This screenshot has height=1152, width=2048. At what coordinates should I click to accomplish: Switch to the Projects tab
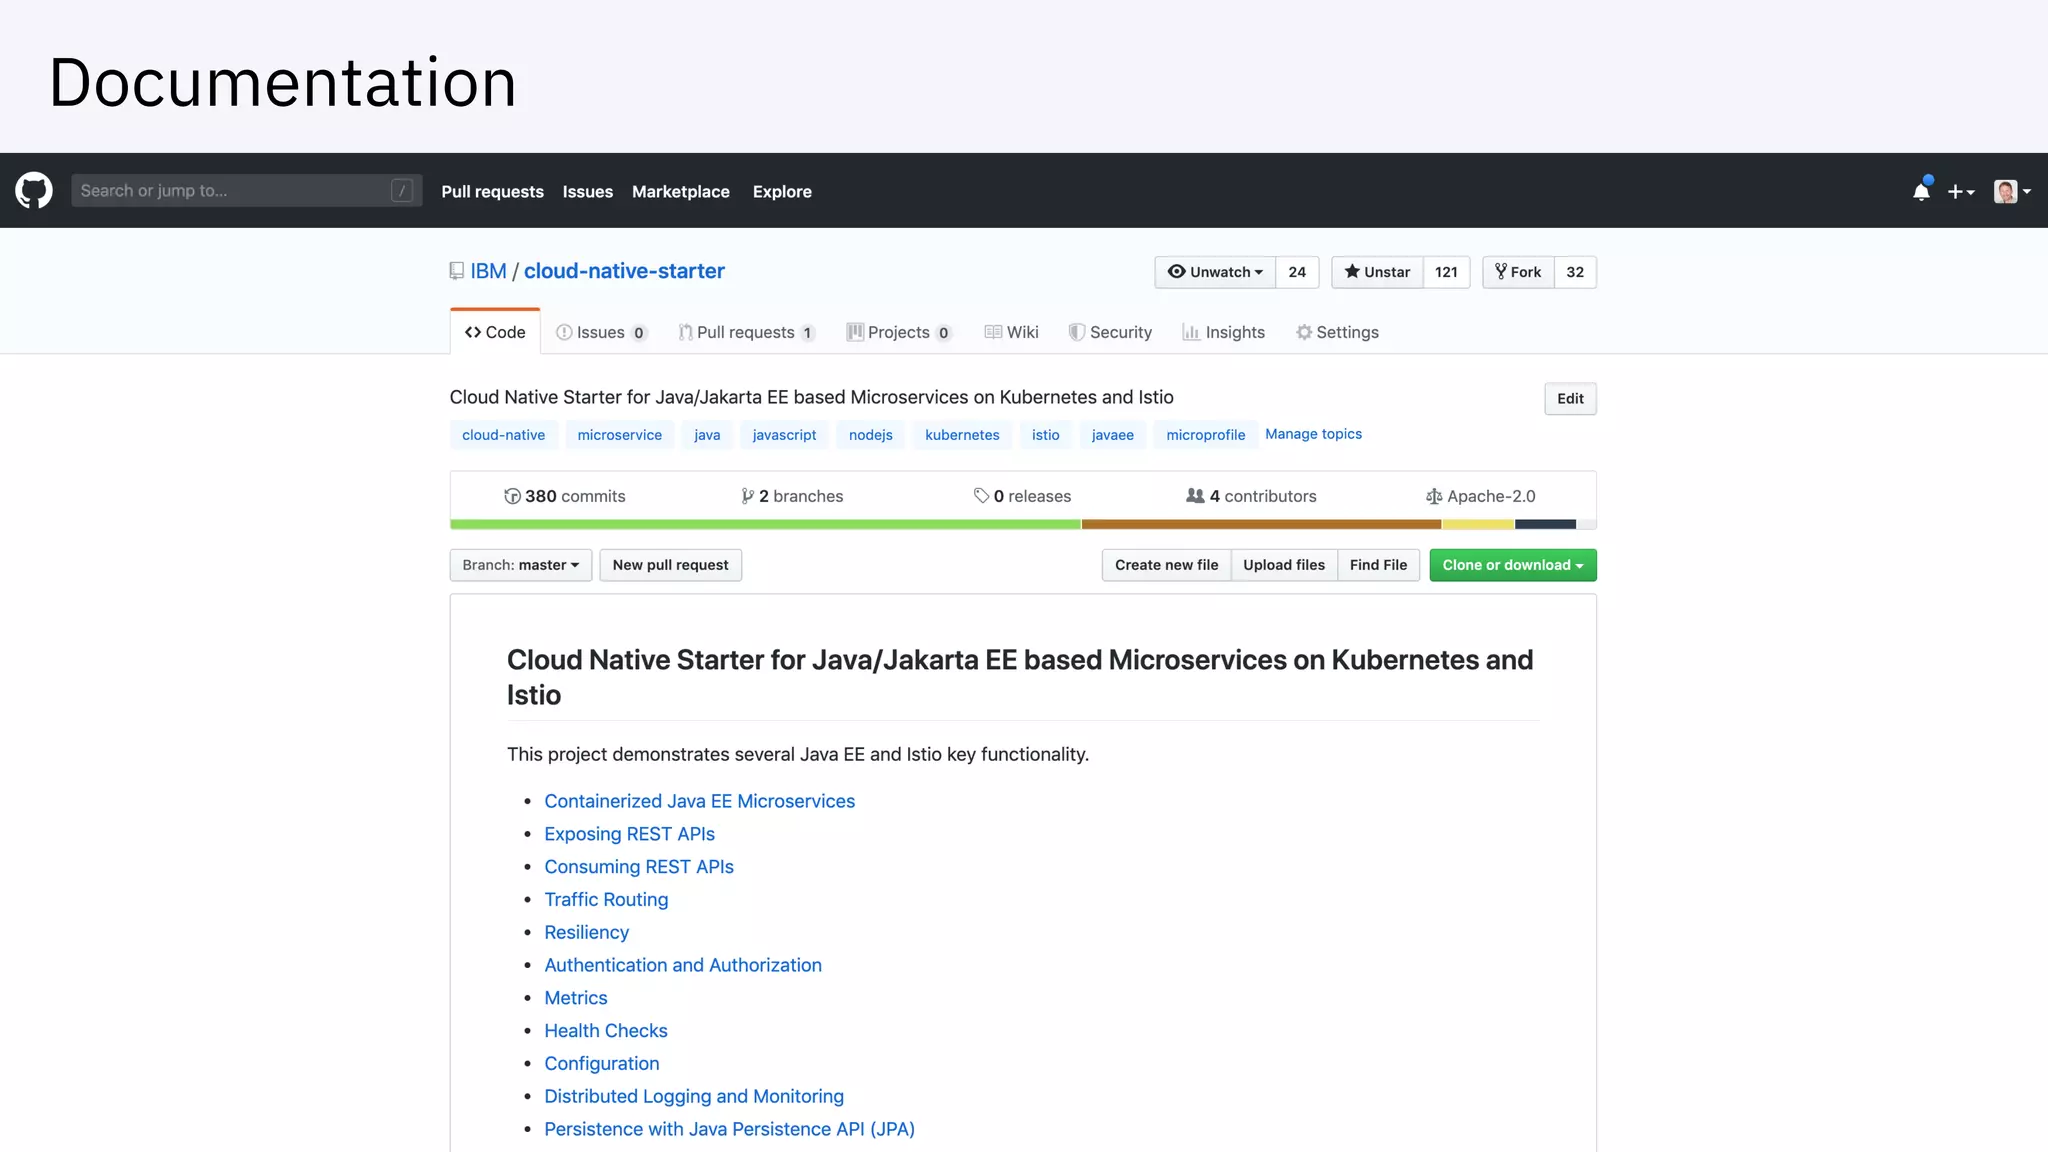point(899,332)
